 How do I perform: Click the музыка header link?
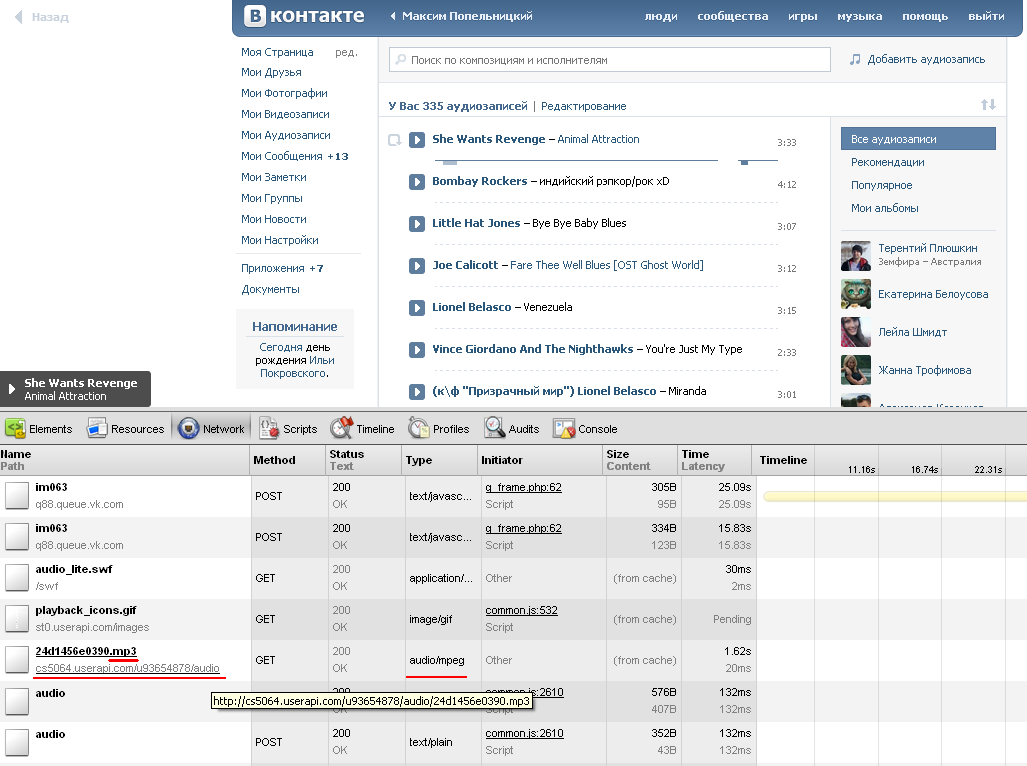click(859, 16)
